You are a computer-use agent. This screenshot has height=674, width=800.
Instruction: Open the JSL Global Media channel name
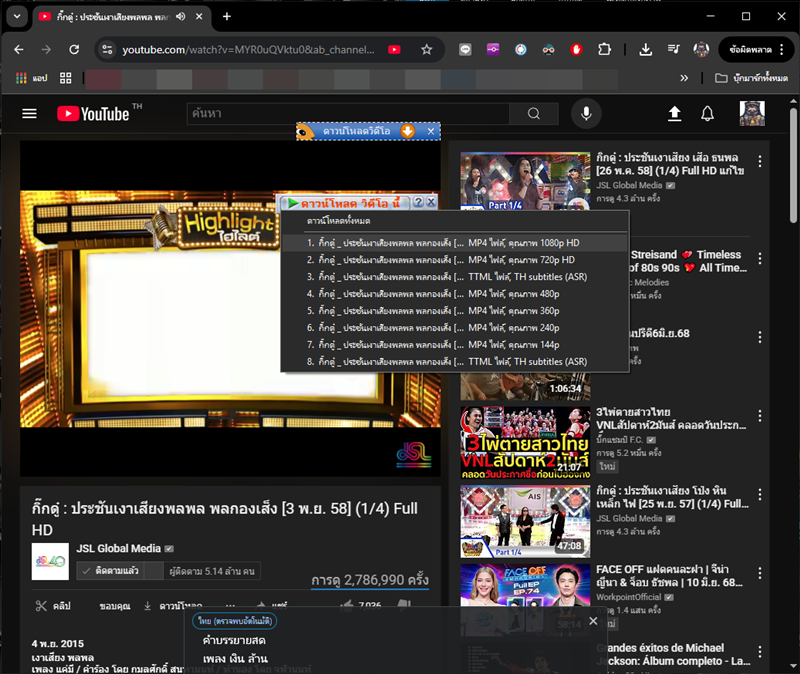[x=118, y=548]
